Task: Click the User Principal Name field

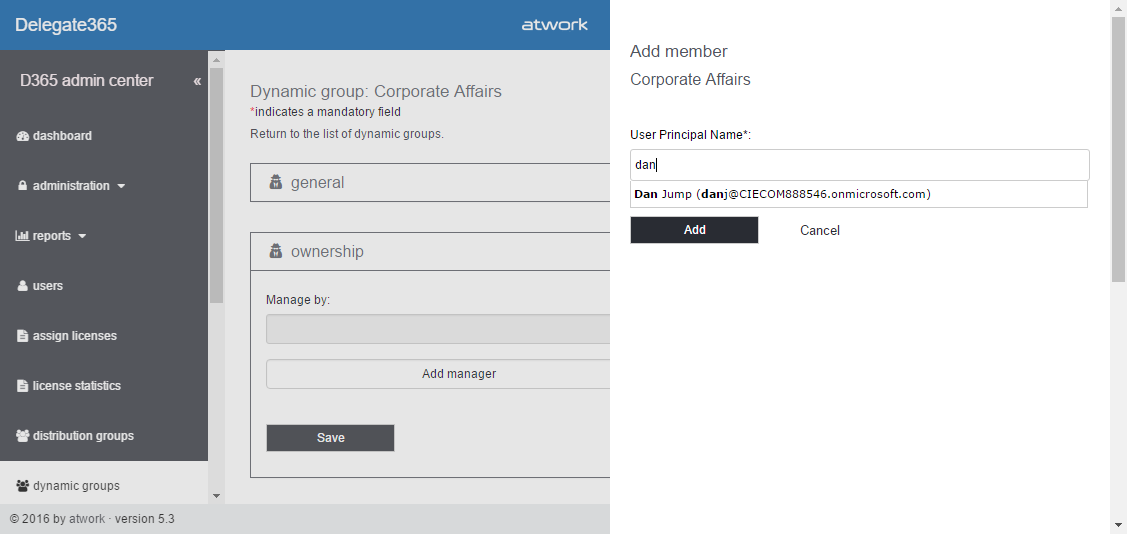Action: point(859,165)
